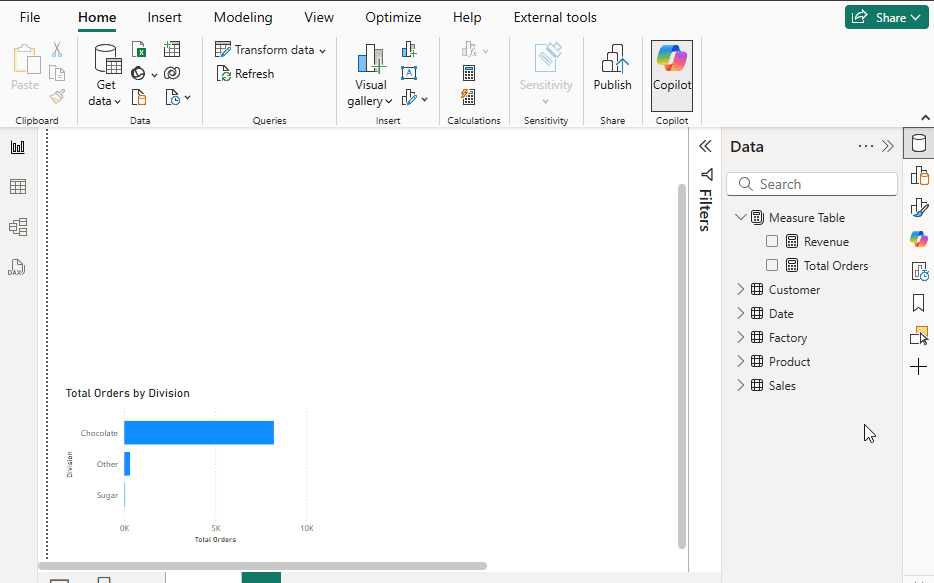Launch Copilot from the ribbon
This screenshot has width=934, height=583.
click(672, 76)
